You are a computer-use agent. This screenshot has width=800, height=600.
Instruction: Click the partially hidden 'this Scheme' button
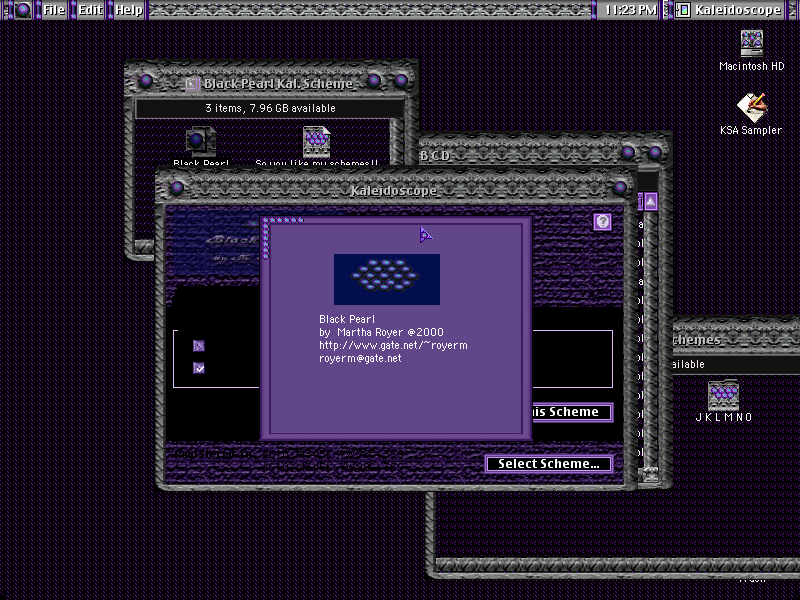572,412
